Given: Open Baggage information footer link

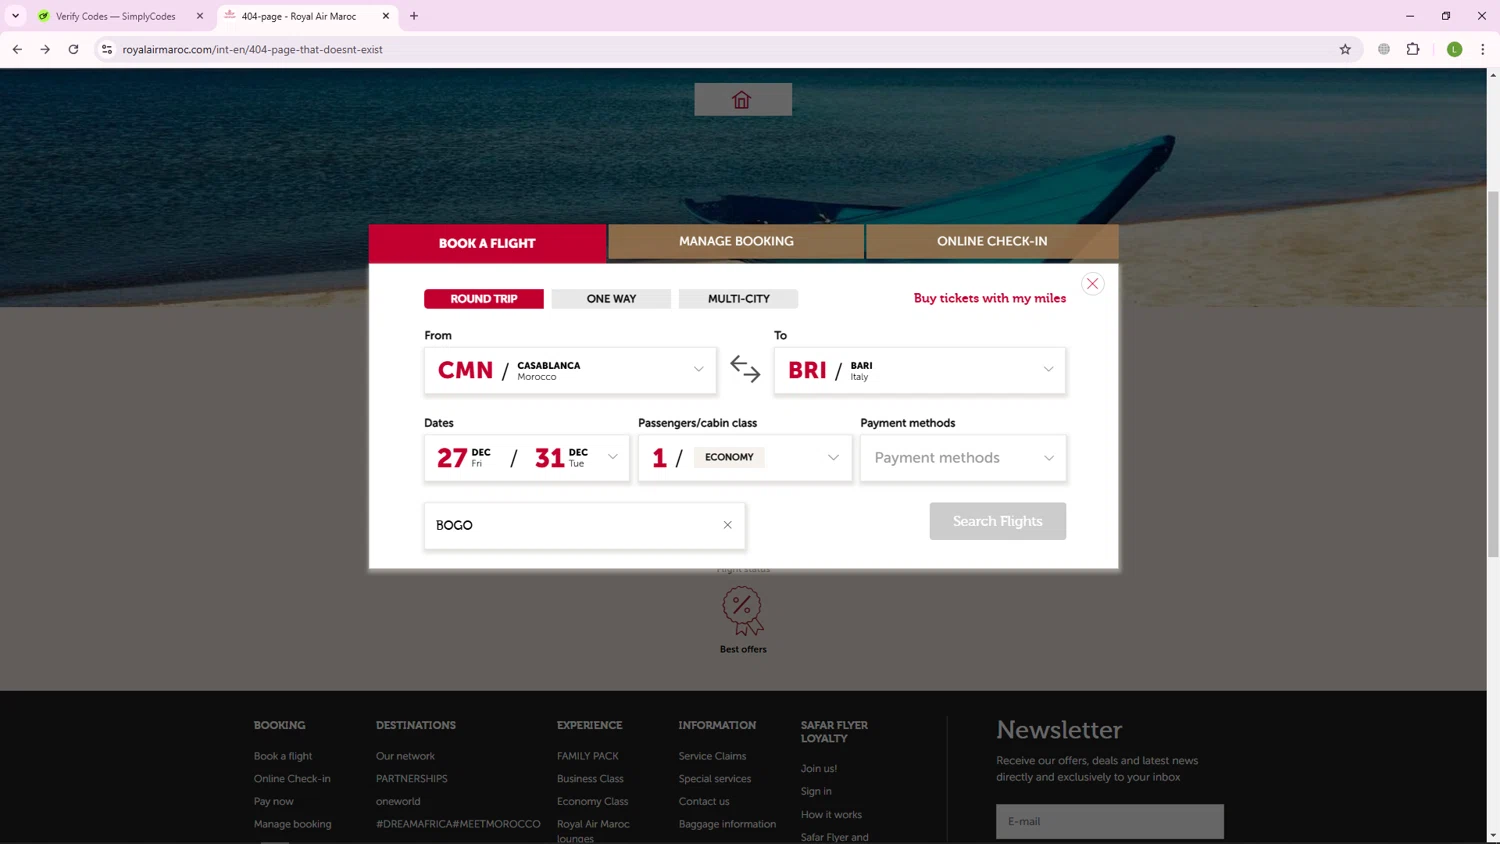Looking at the screenshot, I should click(x=727, y=824).
